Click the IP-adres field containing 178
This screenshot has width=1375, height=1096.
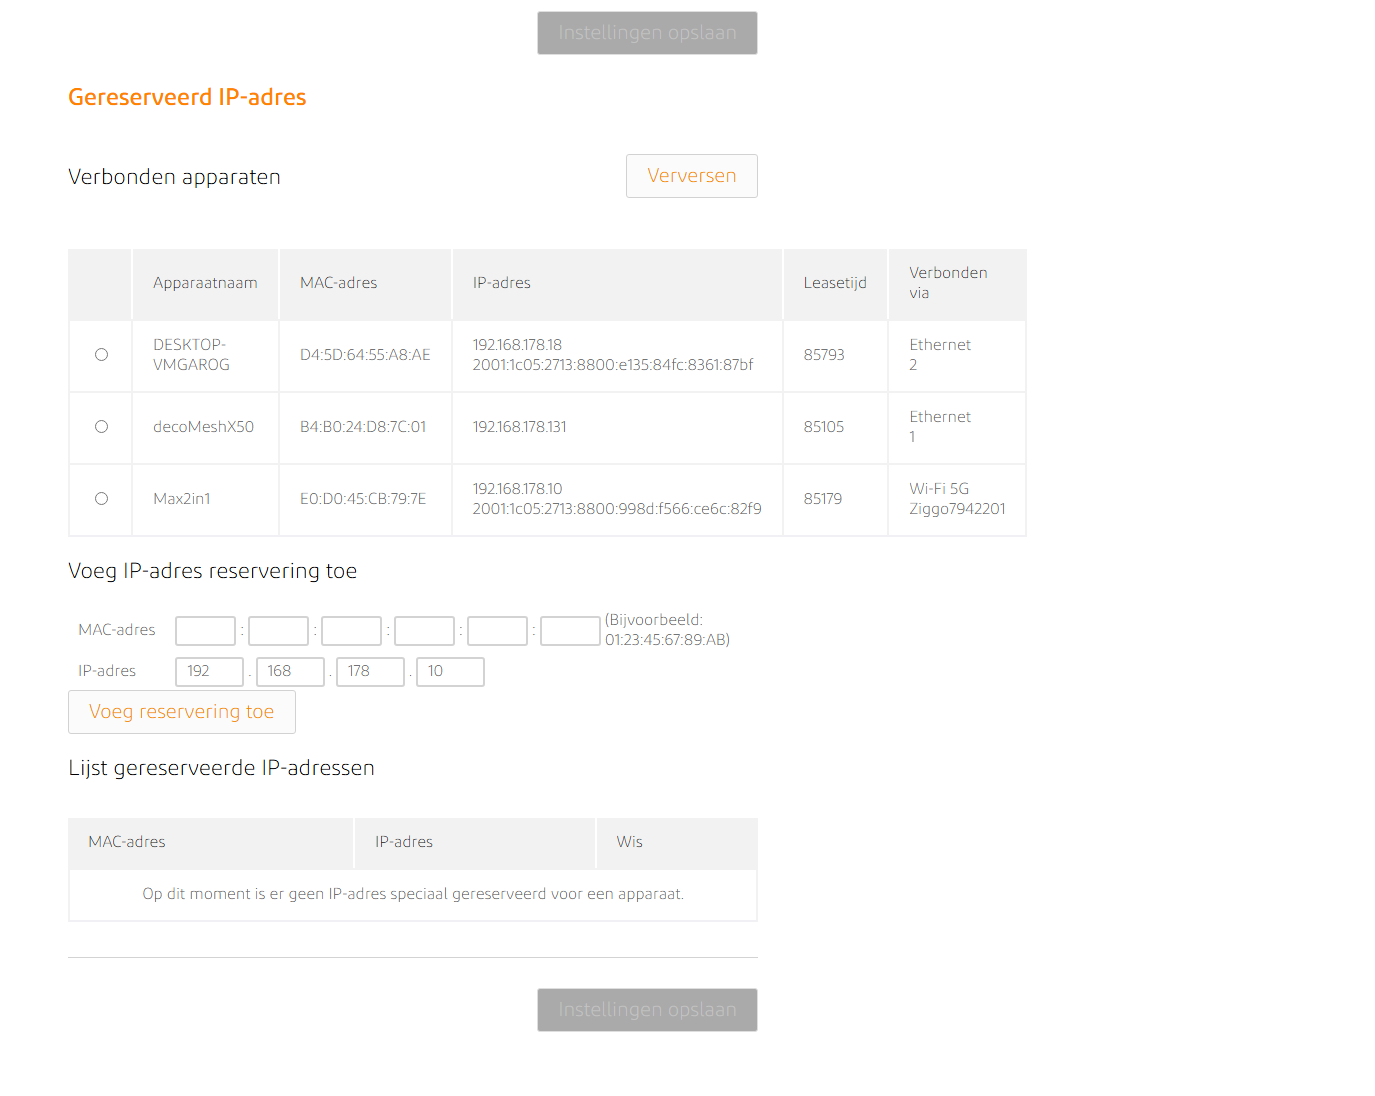370,672
